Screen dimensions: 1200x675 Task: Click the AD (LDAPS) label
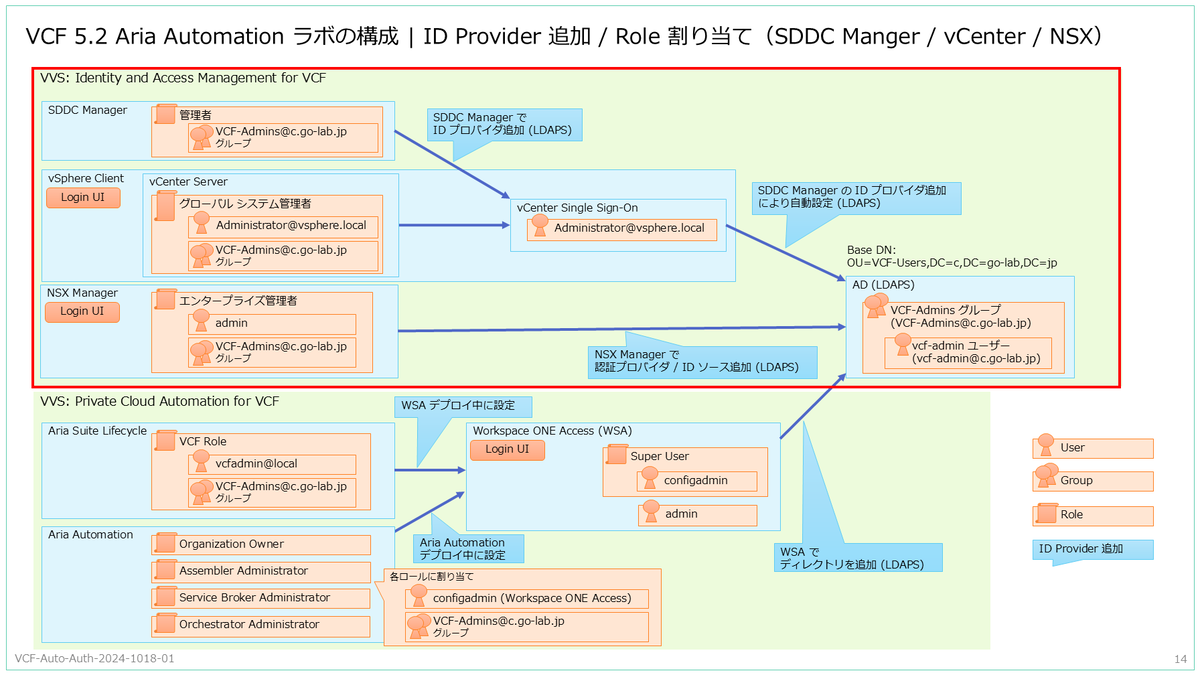pyautogui.click(x=885, y=285)
